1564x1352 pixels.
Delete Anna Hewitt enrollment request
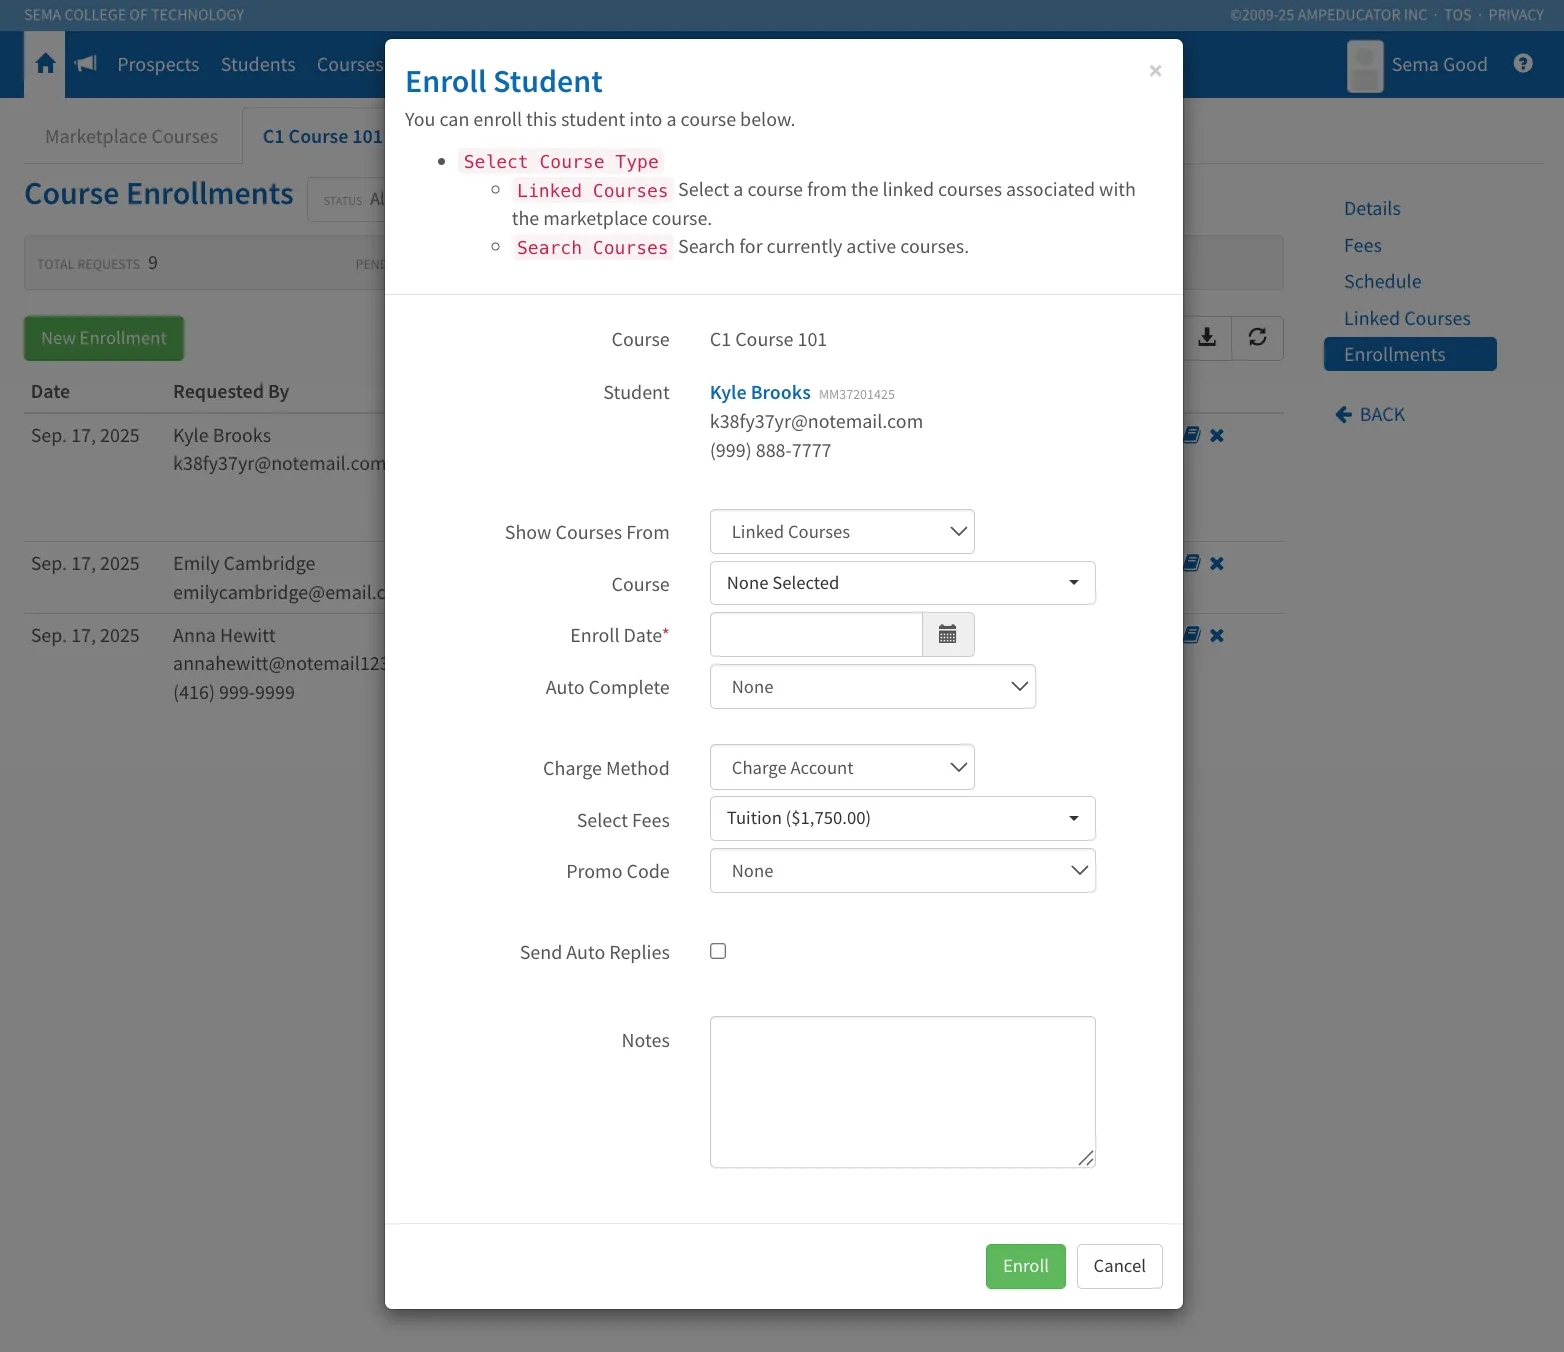(1217, 635)
